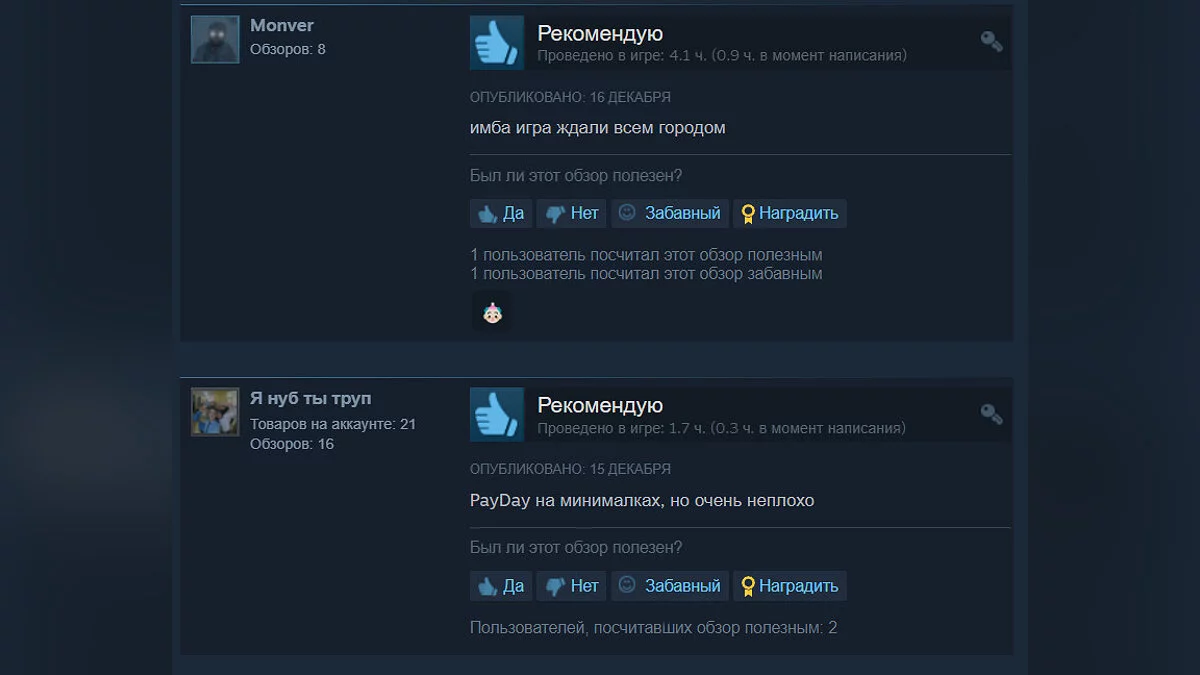Click Наградить on the PayDay review
Viewport: 1200px width, 675px height.
790,586
